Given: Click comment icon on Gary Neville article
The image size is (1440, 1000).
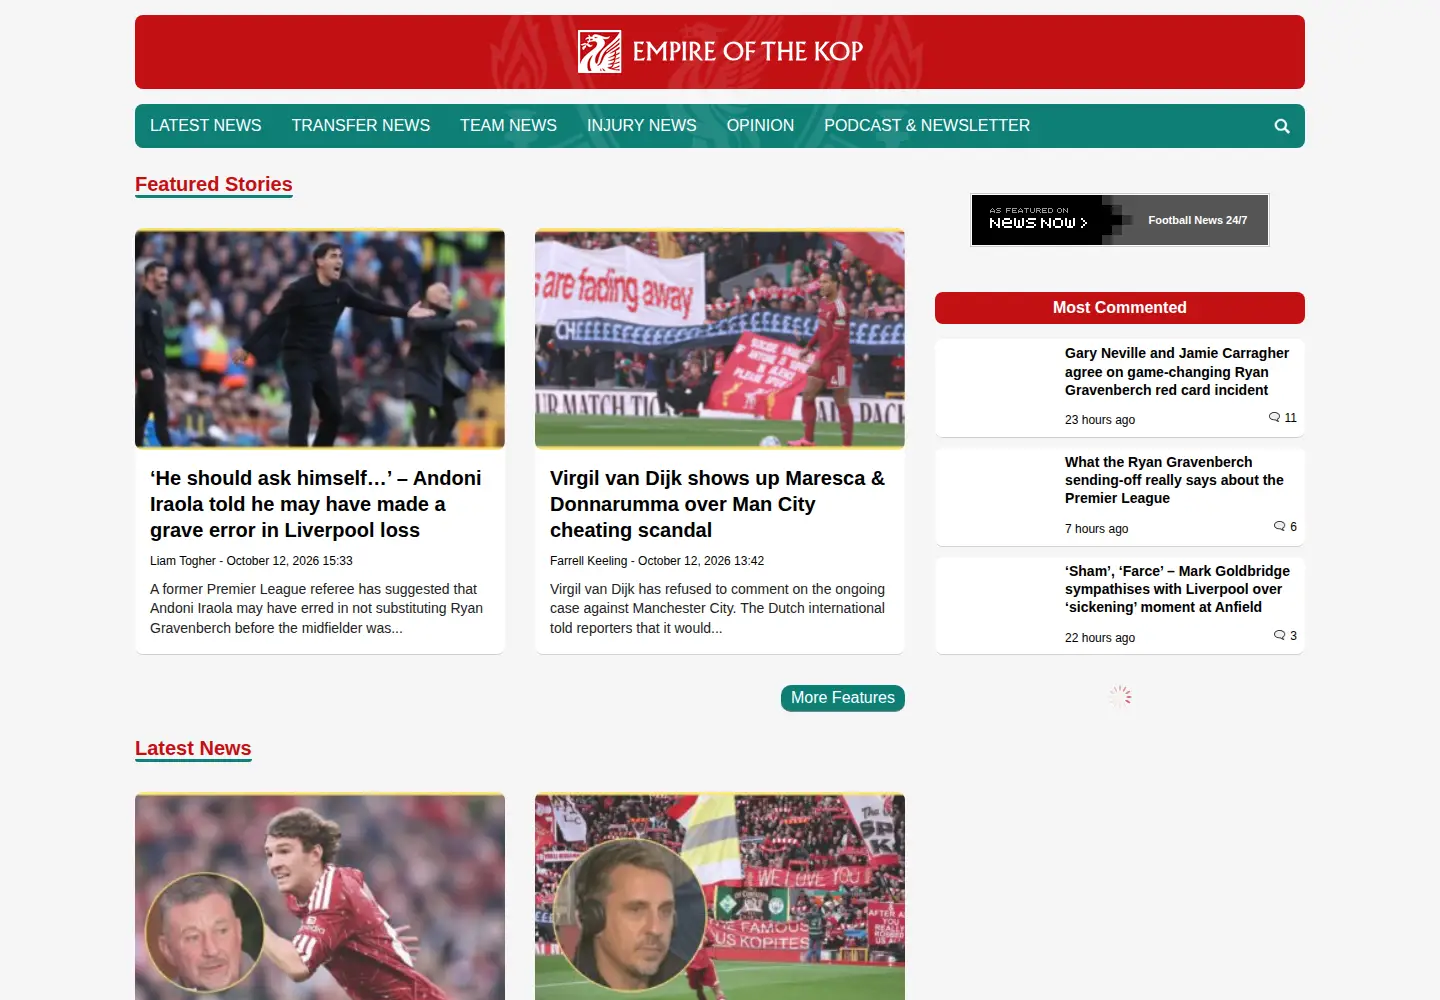Looking at the screenshot, I should pyautogui.click(x=1274, y=417).
